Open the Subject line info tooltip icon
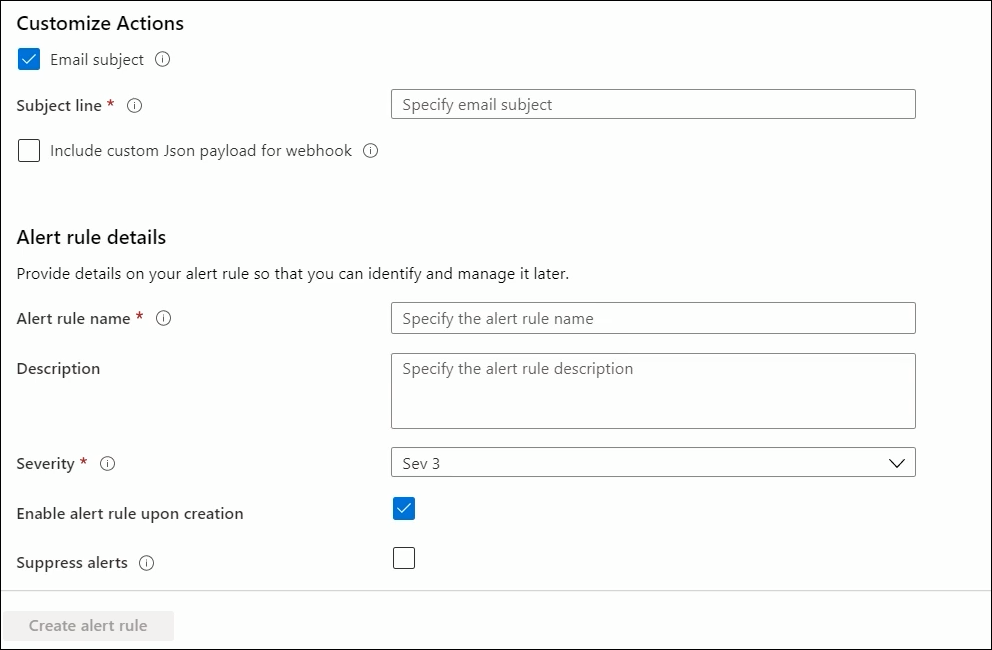 click(x=134, y=106)
